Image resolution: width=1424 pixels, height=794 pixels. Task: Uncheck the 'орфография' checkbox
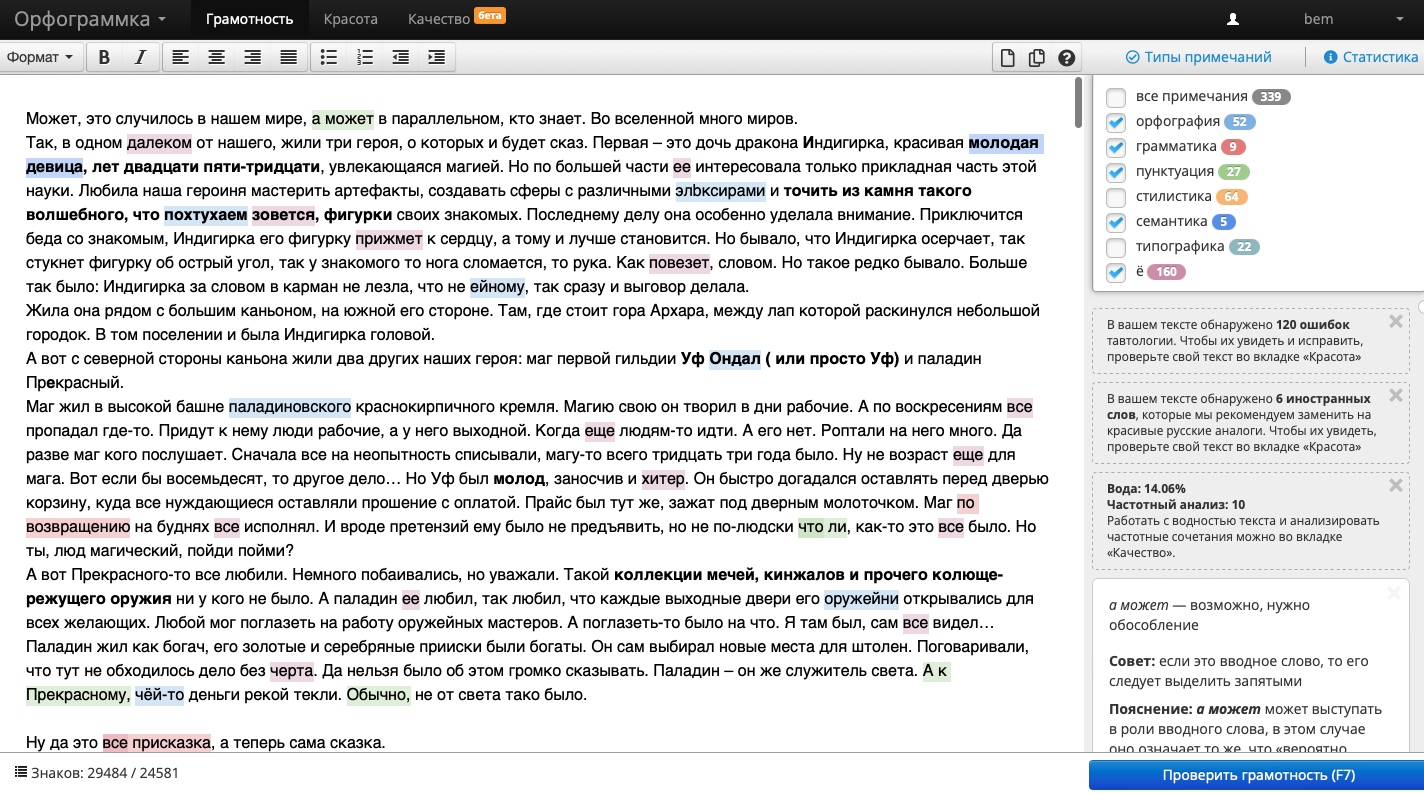(x=1116, y=122)
